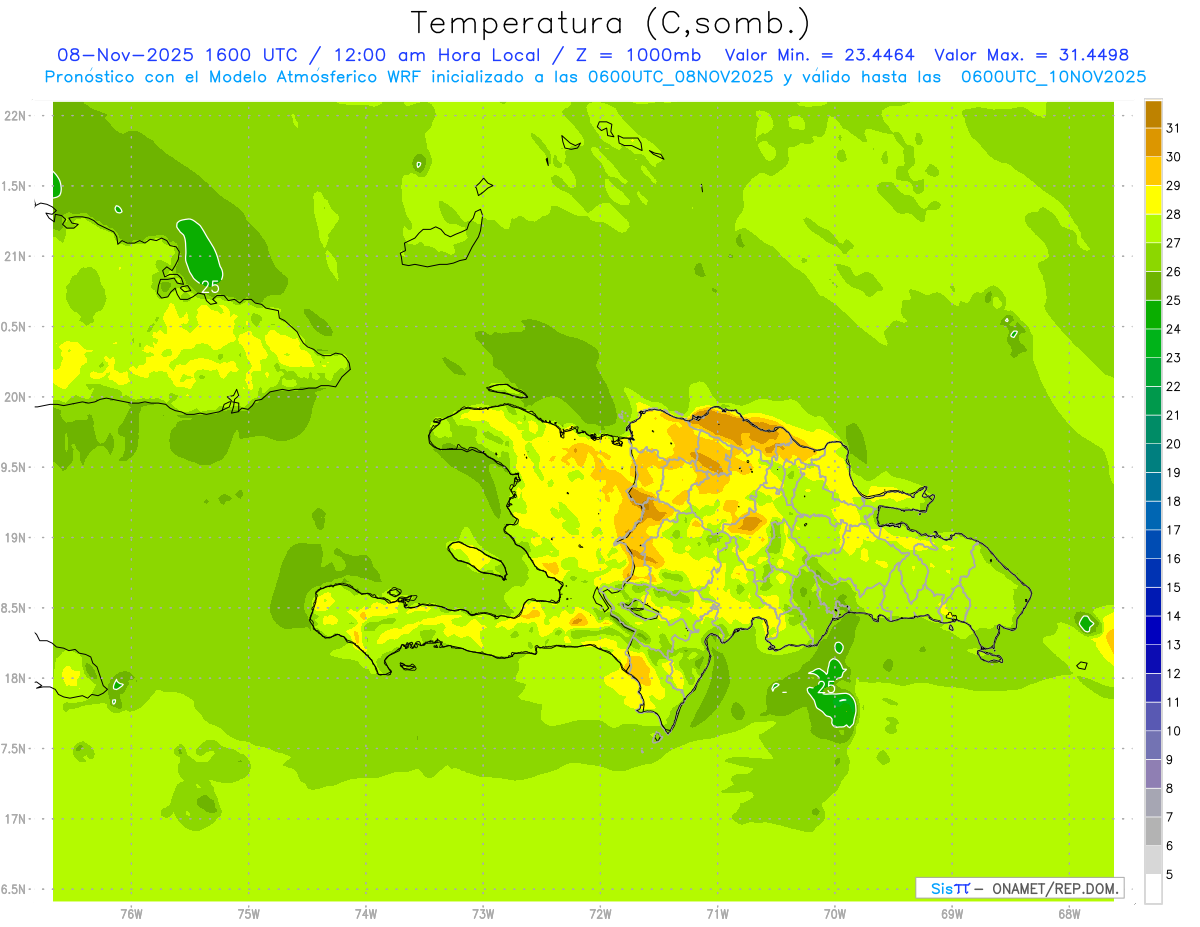
Task: Click the "18N" latitude label
Action: coord(15,678)
